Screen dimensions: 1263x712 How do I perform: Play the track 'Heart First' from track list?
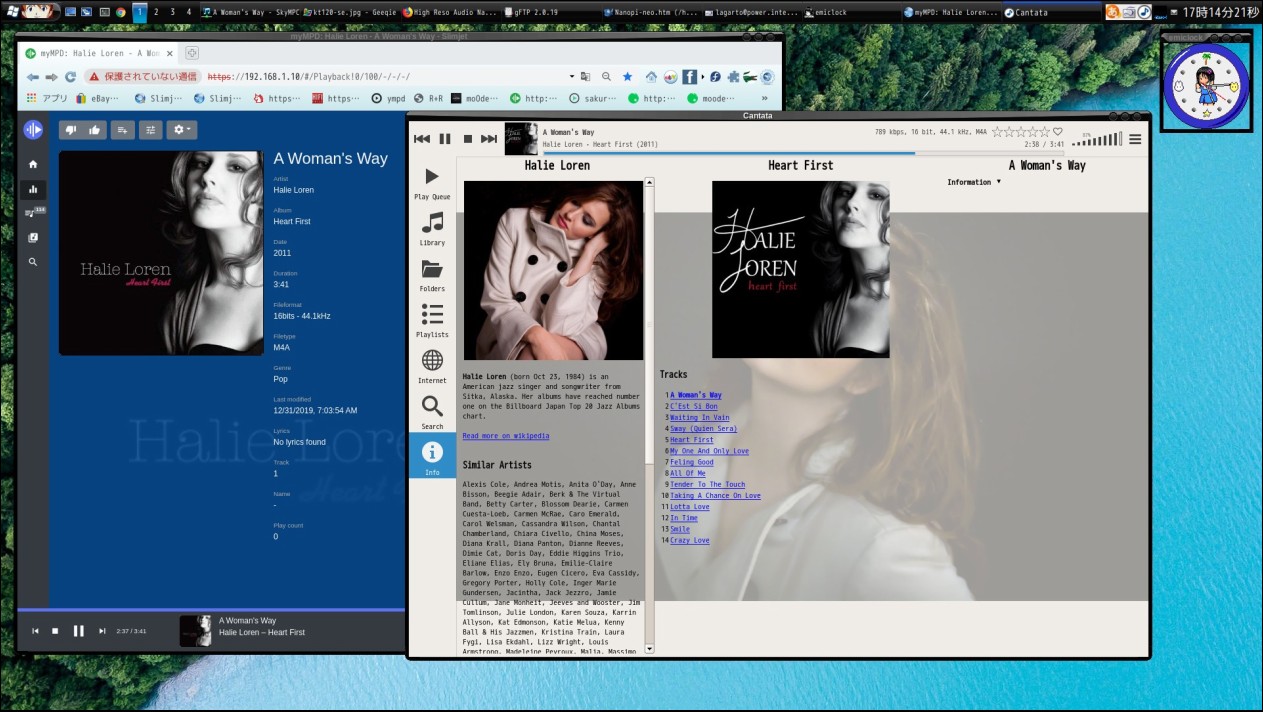[691, 440]
